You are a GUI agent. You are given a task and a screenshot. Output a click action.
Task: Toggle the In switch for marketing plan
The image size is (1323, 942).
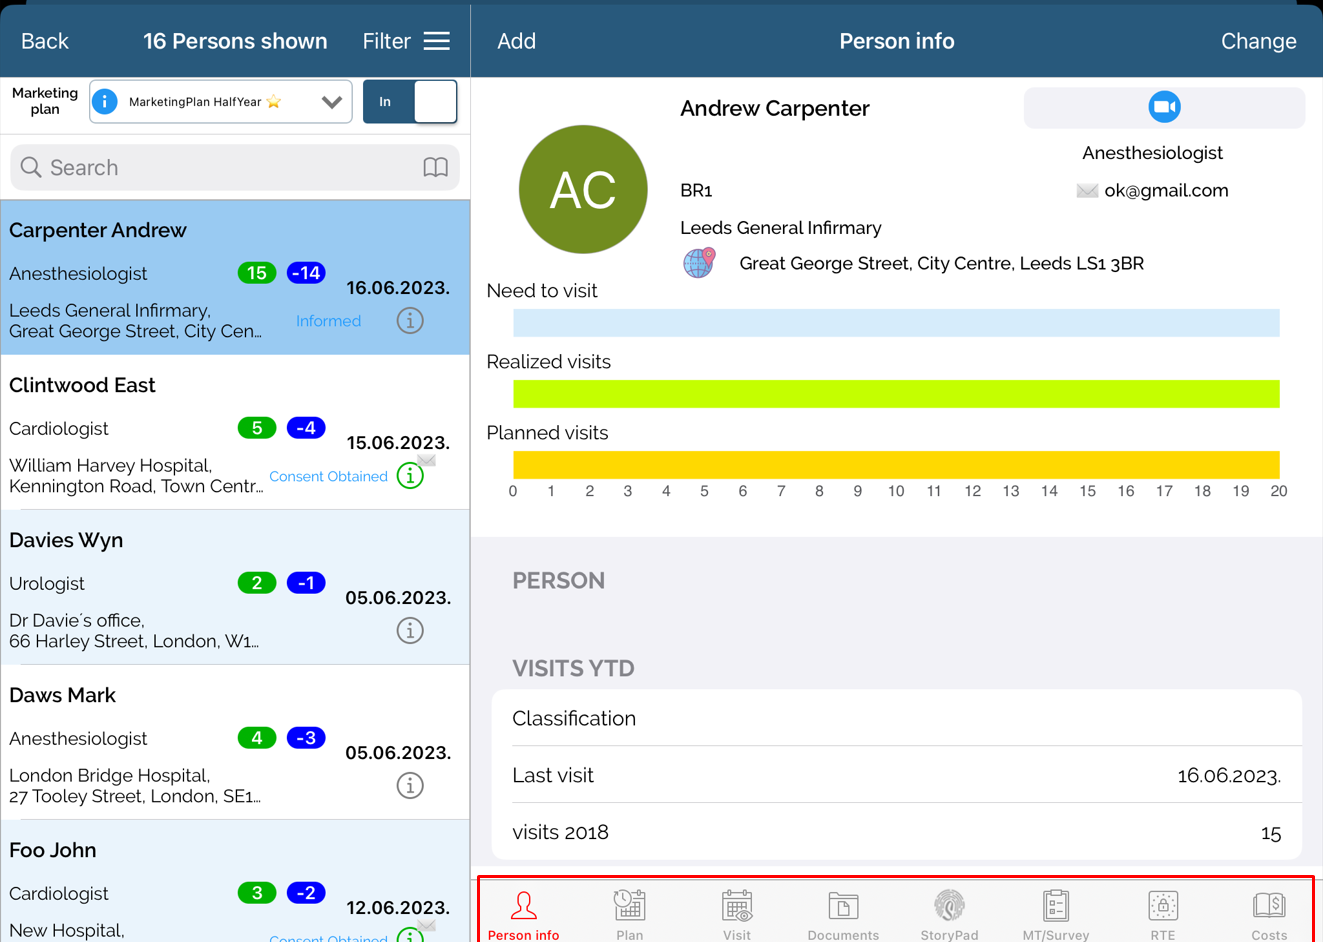pos(410,102)
